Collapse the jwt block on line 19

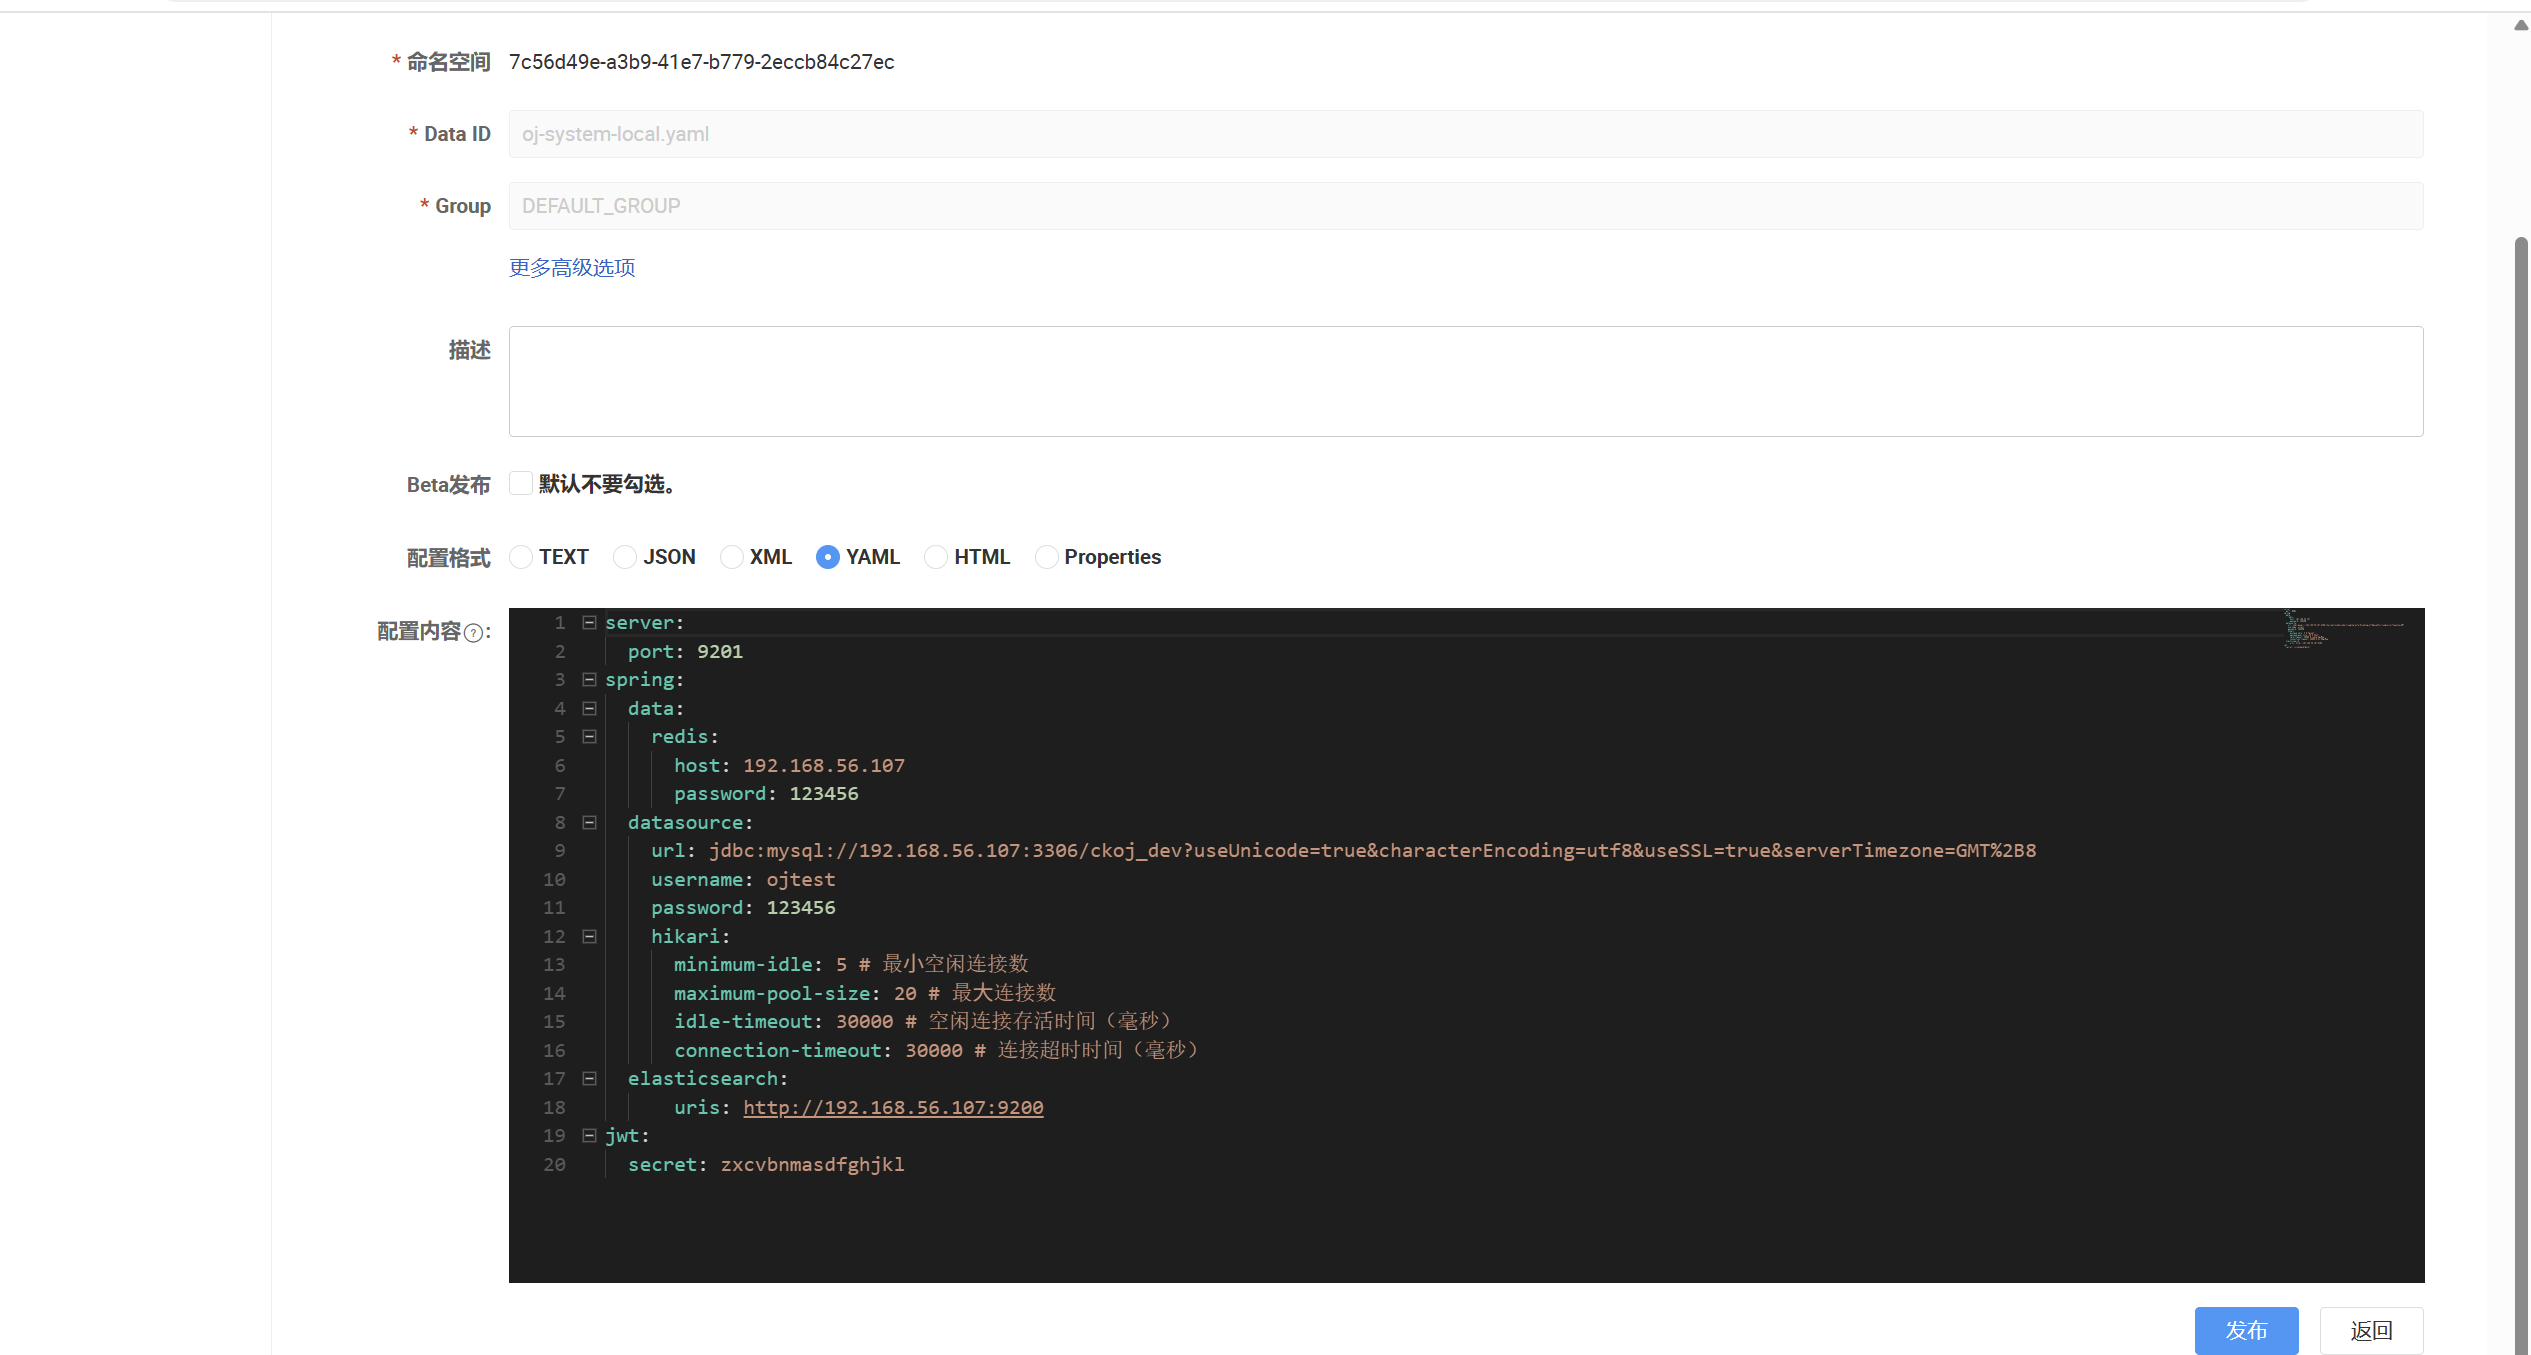(x=590, y=1136)
